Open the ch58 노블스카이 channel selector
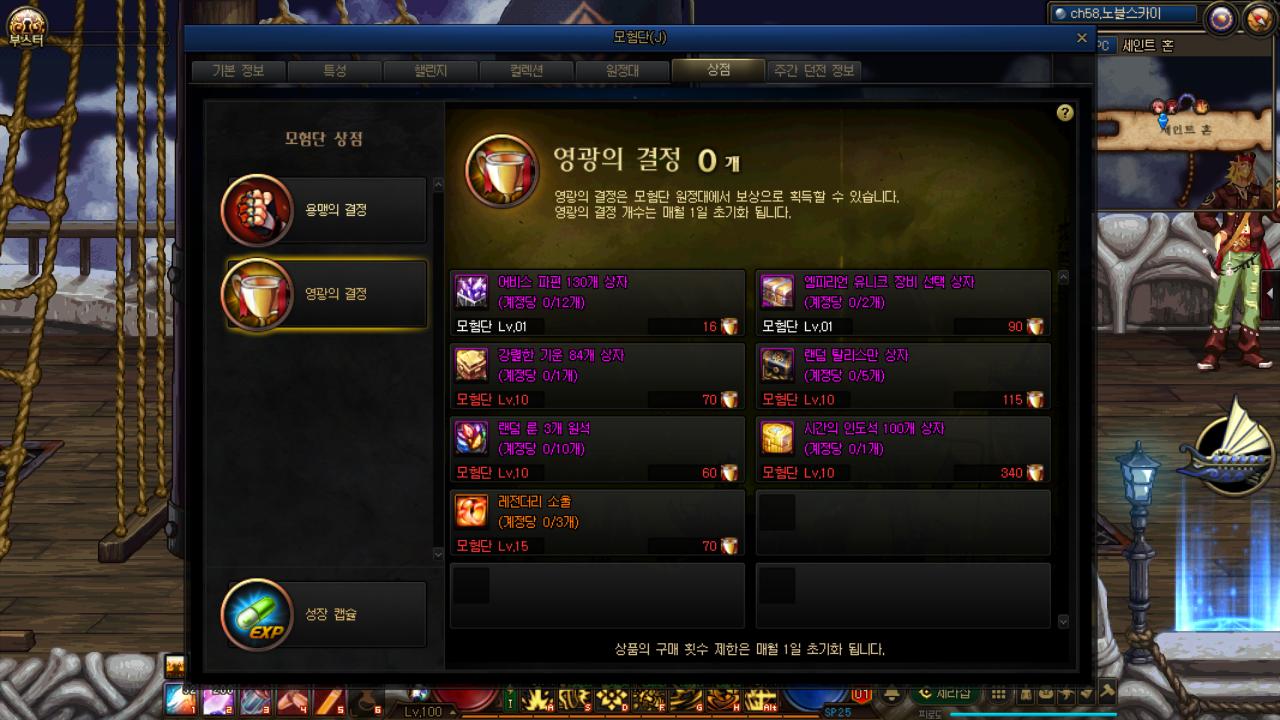1280x720 pixels. 1124,13
